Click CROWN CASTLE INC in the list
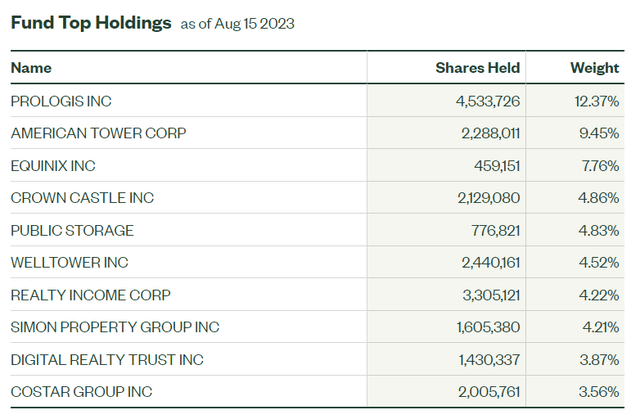Image resolution: width=640 pixels, height=419 pixels. [x=82, y=198]
